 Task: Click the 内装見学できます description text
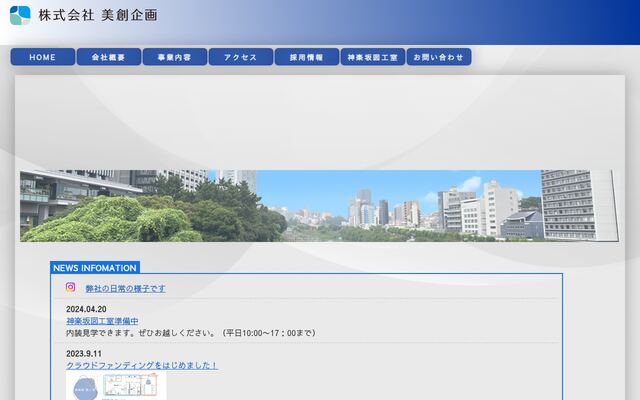191,333
